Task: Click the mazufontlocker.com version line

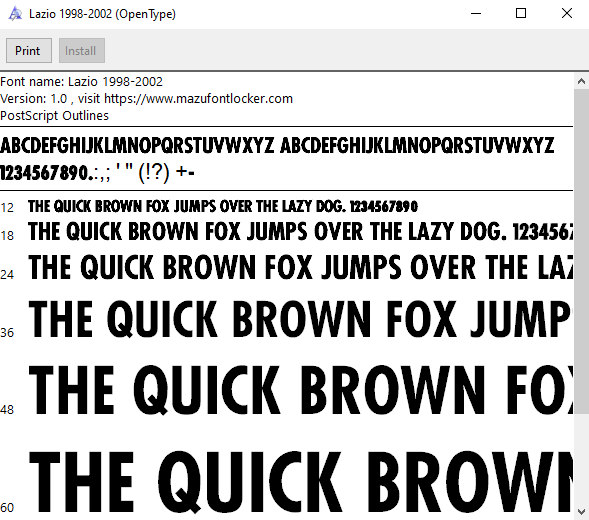Action: 146,99
